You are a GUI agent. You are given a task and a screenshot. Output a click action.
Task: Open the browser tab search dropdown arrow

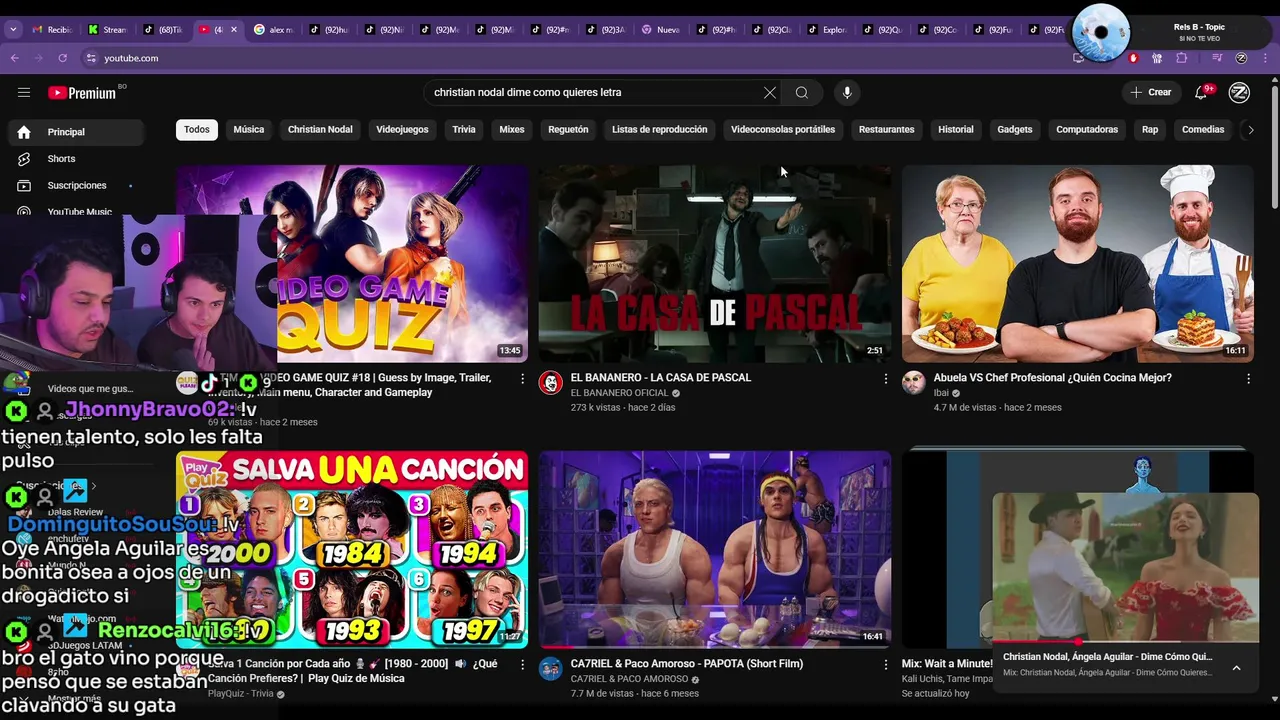(13, 30)
